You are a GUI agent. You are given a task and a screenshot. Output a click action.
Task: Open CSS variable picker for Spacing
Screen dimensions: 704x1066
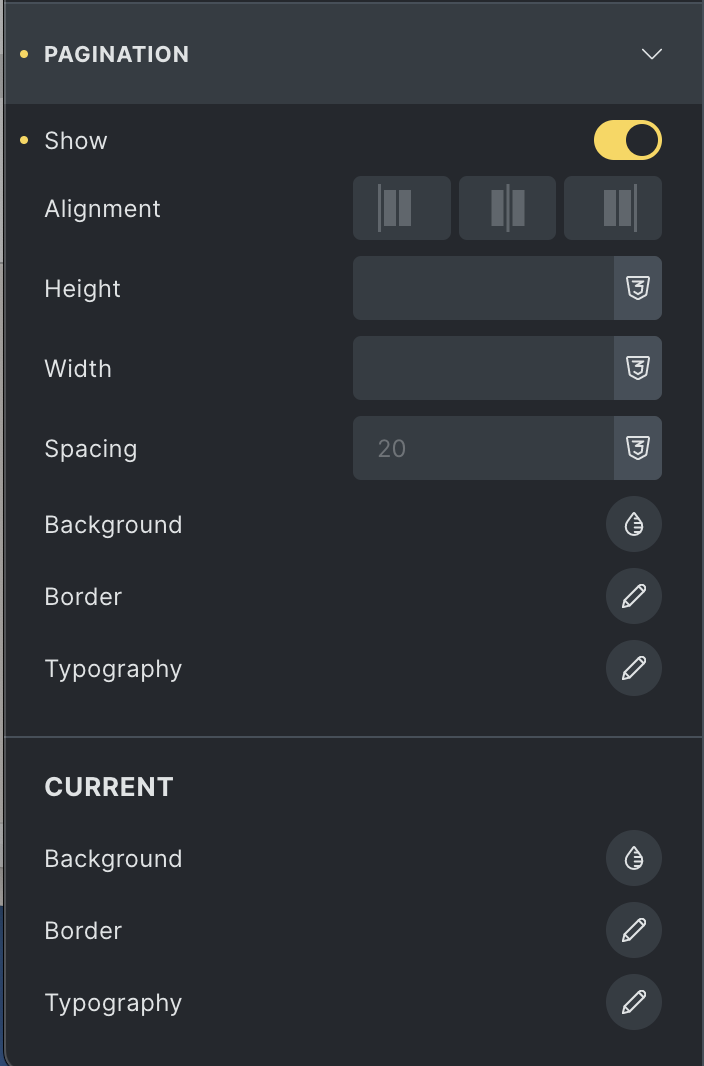click(x=638, y=448)
